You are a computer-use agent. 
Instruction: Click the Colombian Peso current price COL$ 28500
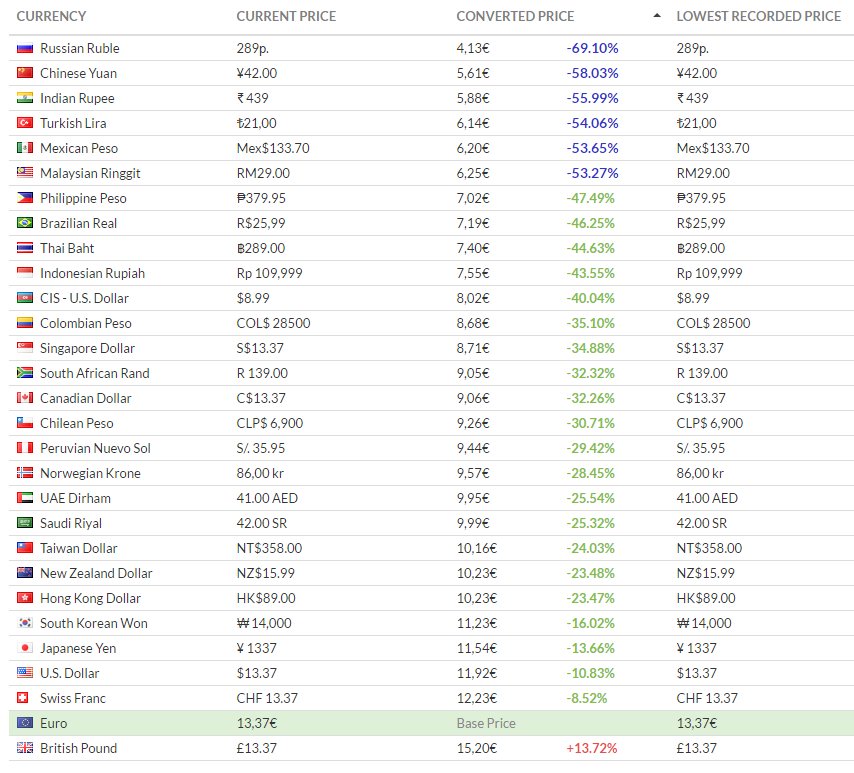click(x=273, y=324)
